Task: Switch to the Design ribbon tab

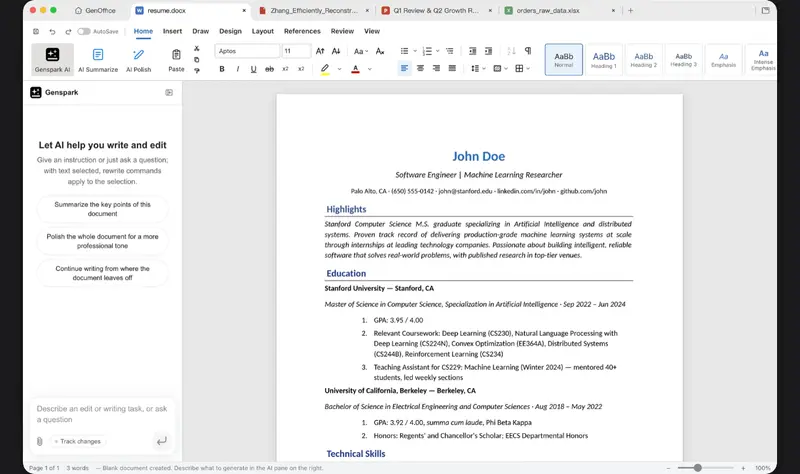Action: click(231, 31)
